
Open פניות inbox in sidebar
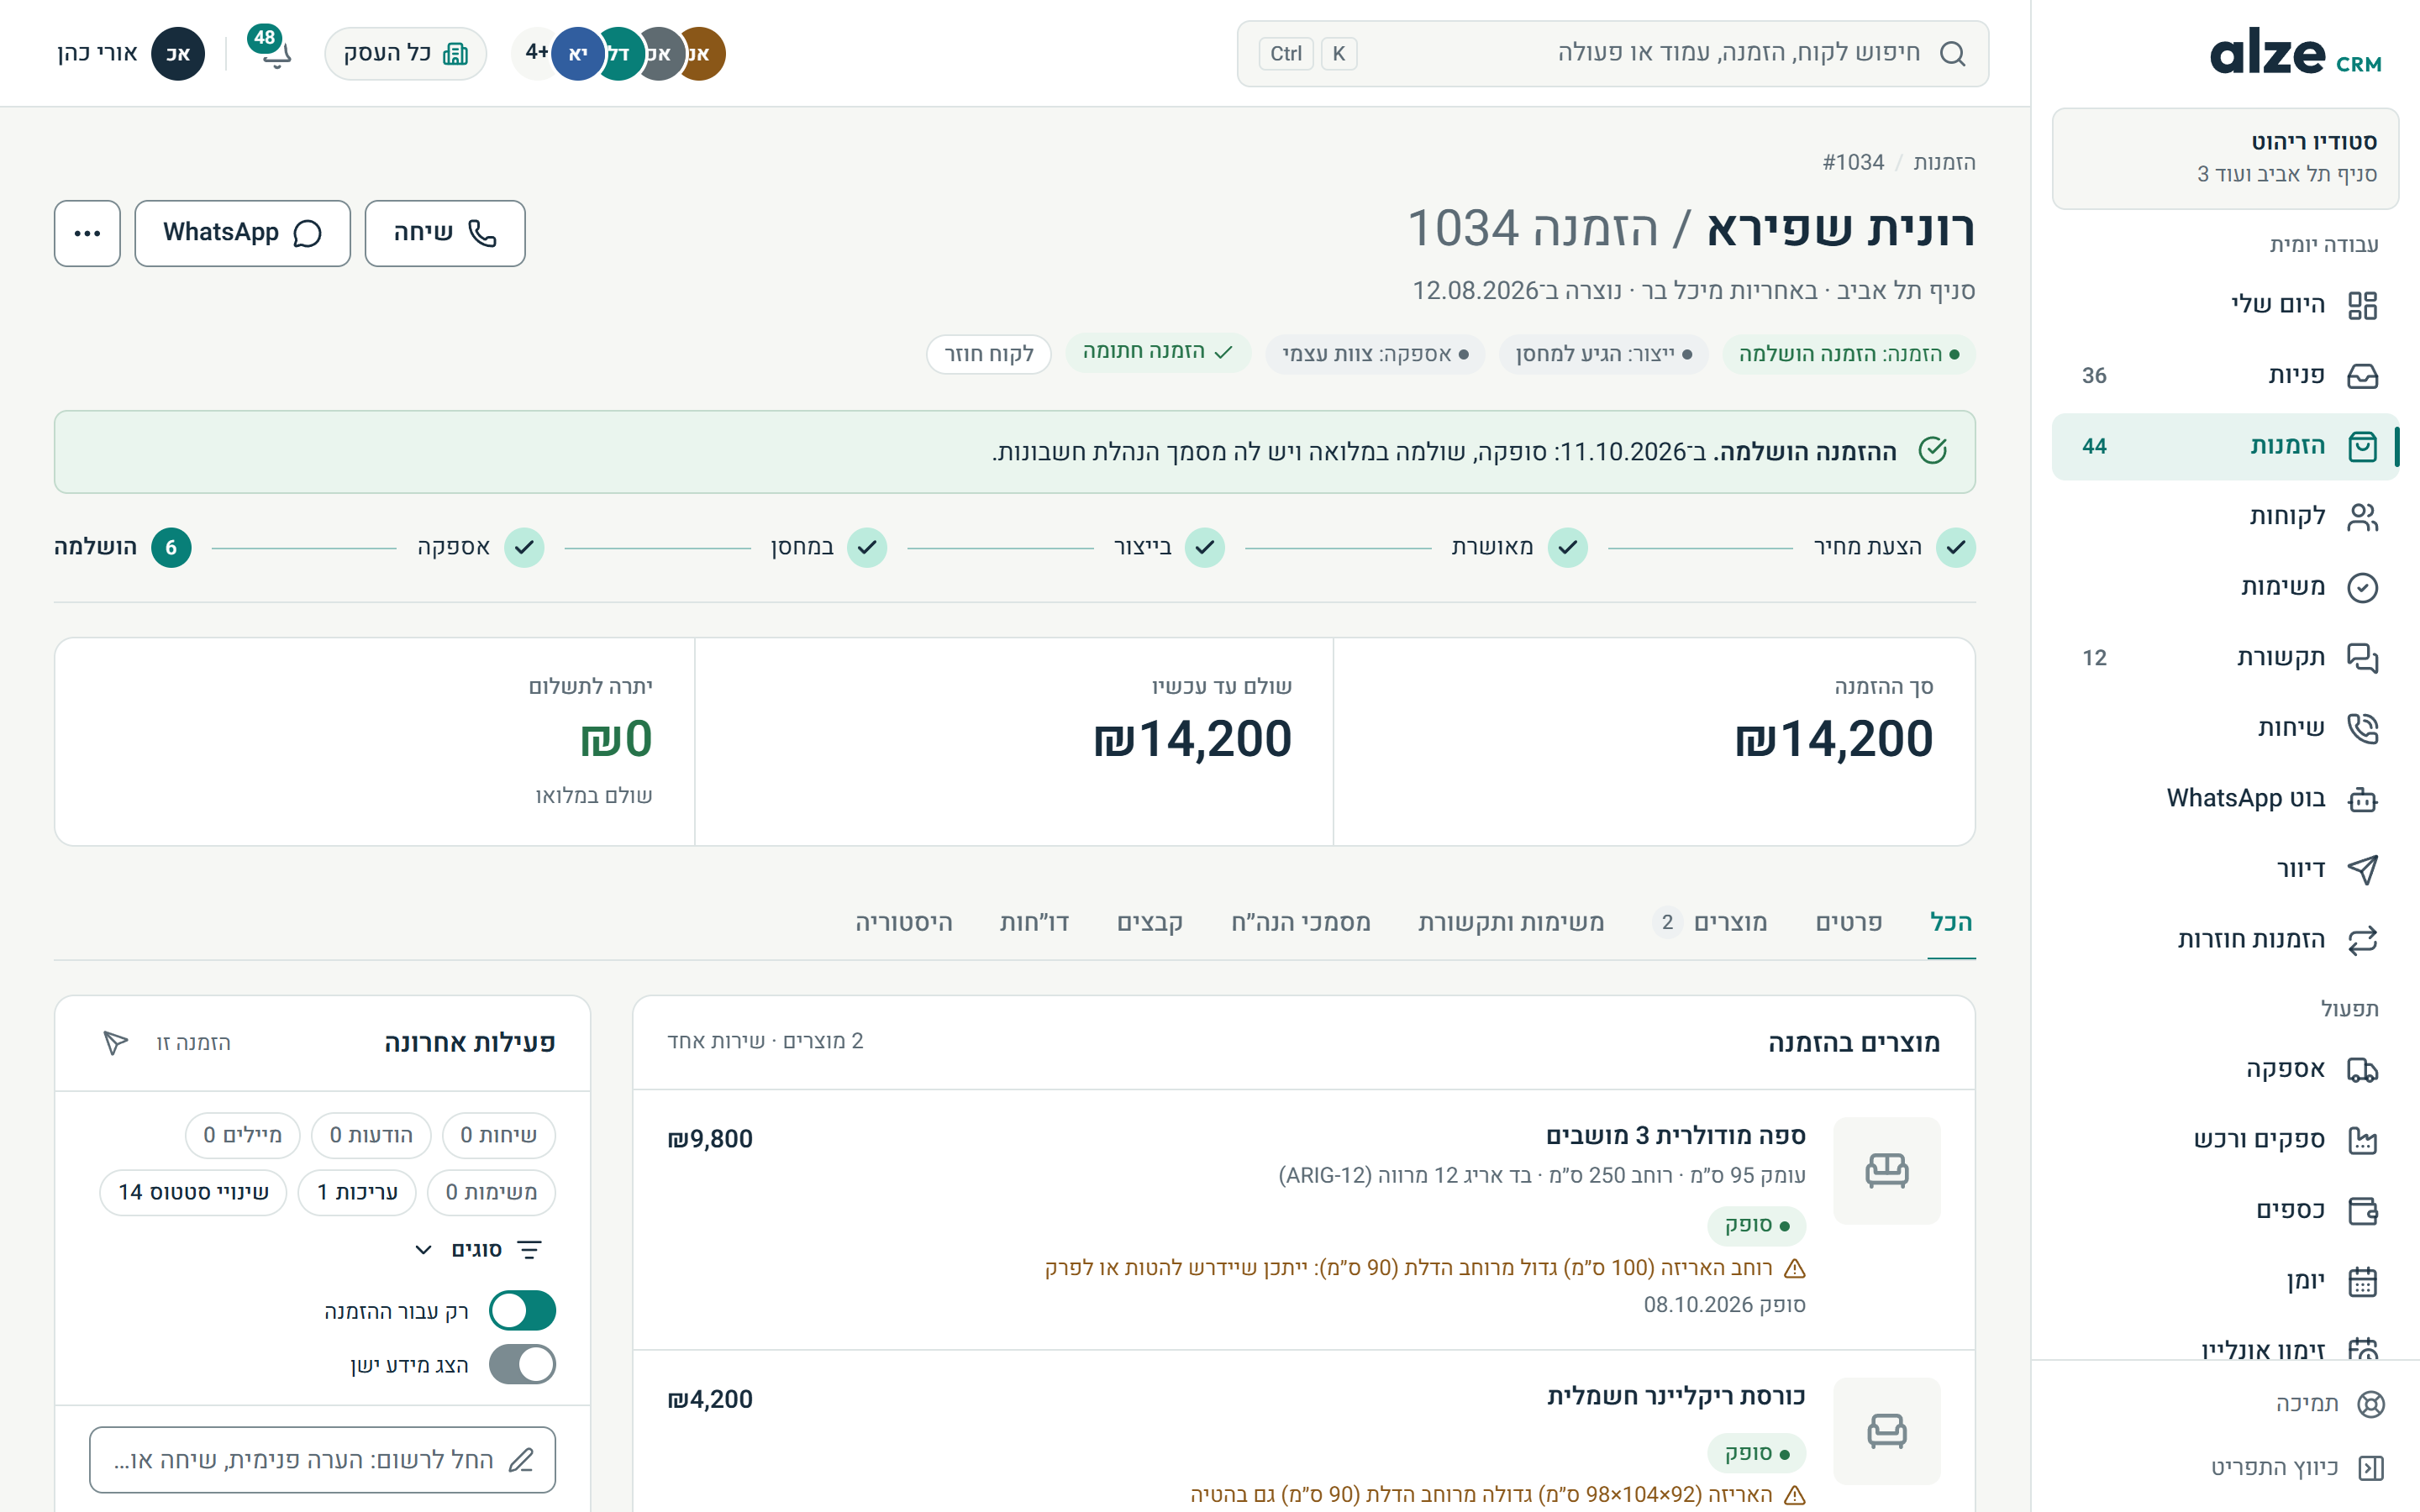(x=2226, y=375)
